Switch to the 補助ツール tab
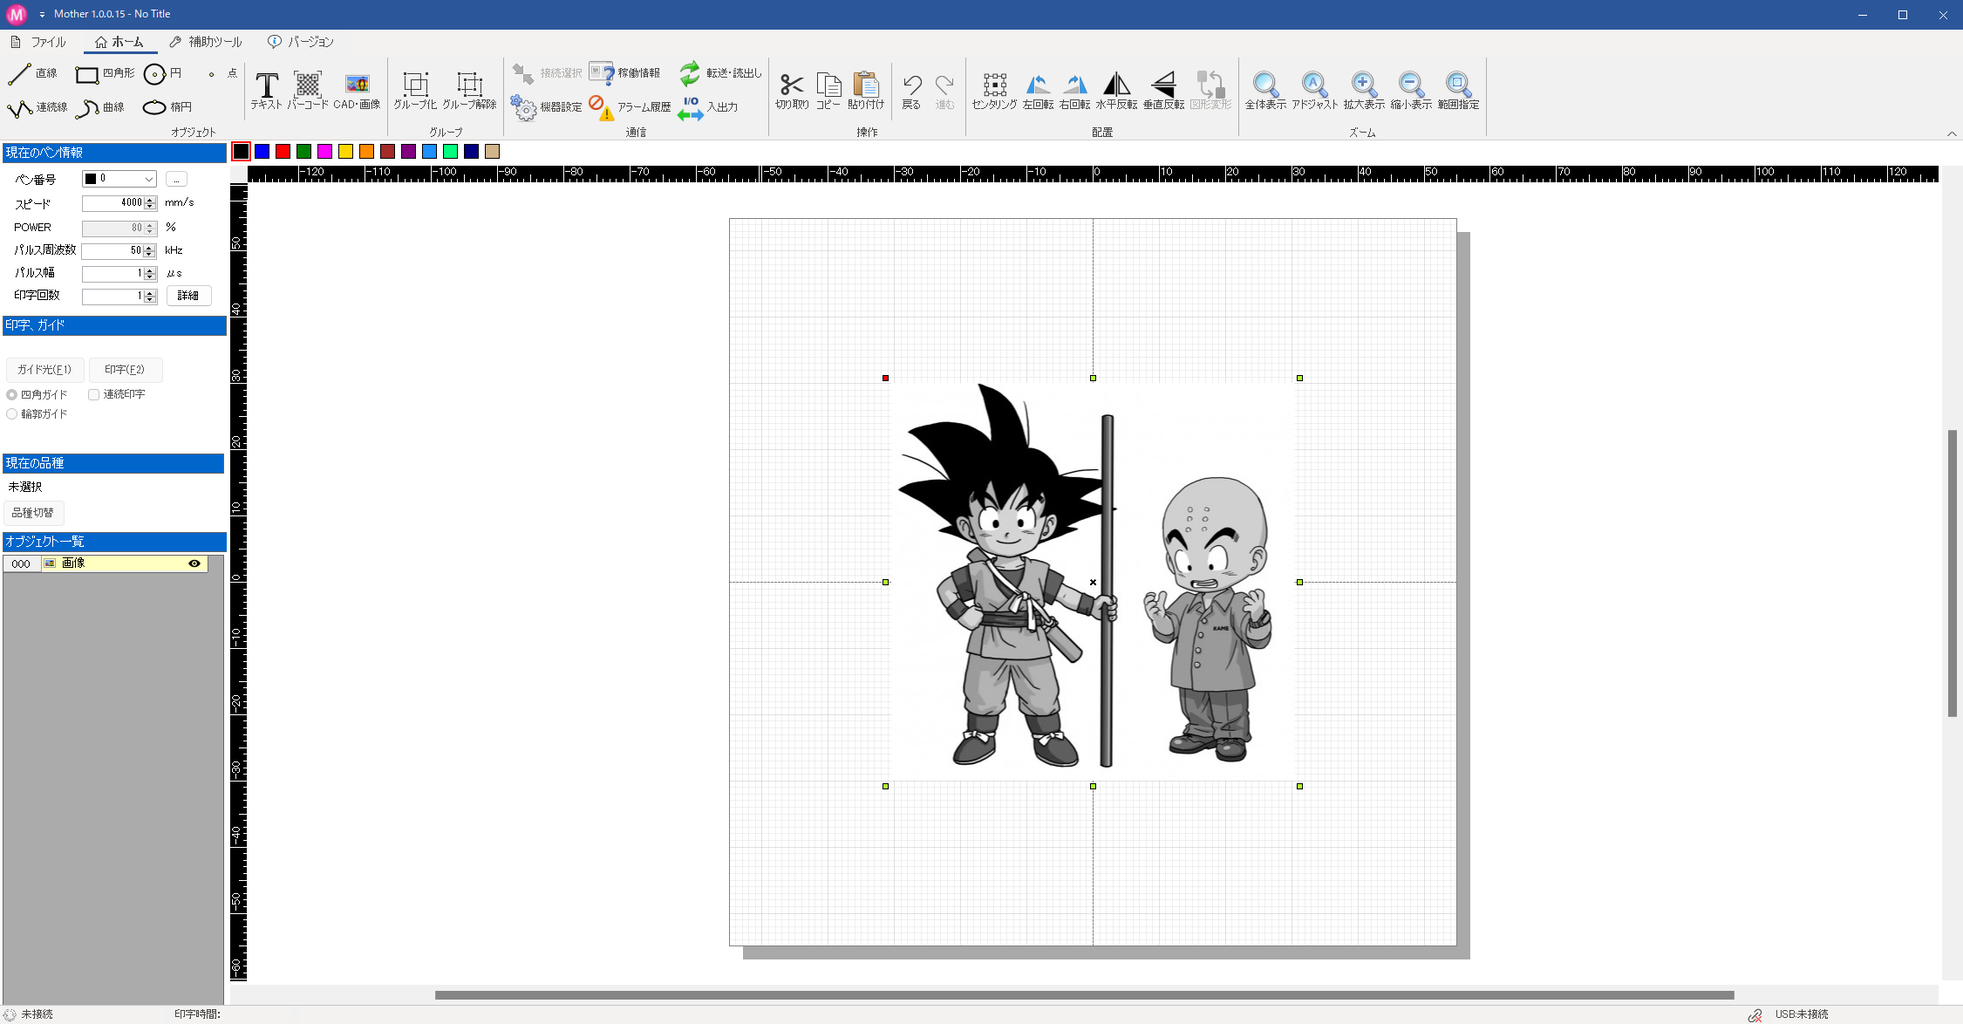 coord(205,42)
